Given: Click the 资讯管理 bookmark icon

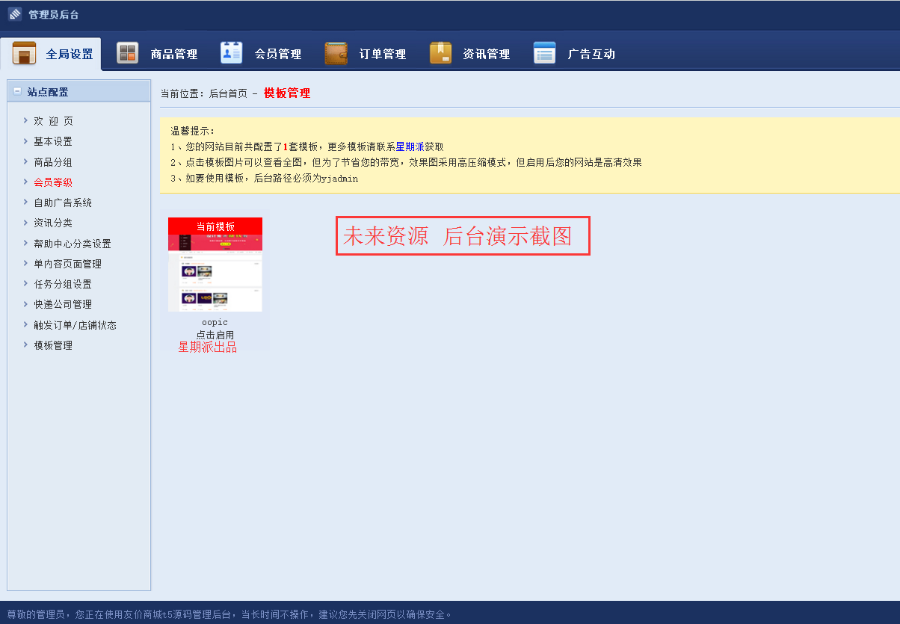Looking at the screenshot, I should pyautogui.click(x=440, y=53).
